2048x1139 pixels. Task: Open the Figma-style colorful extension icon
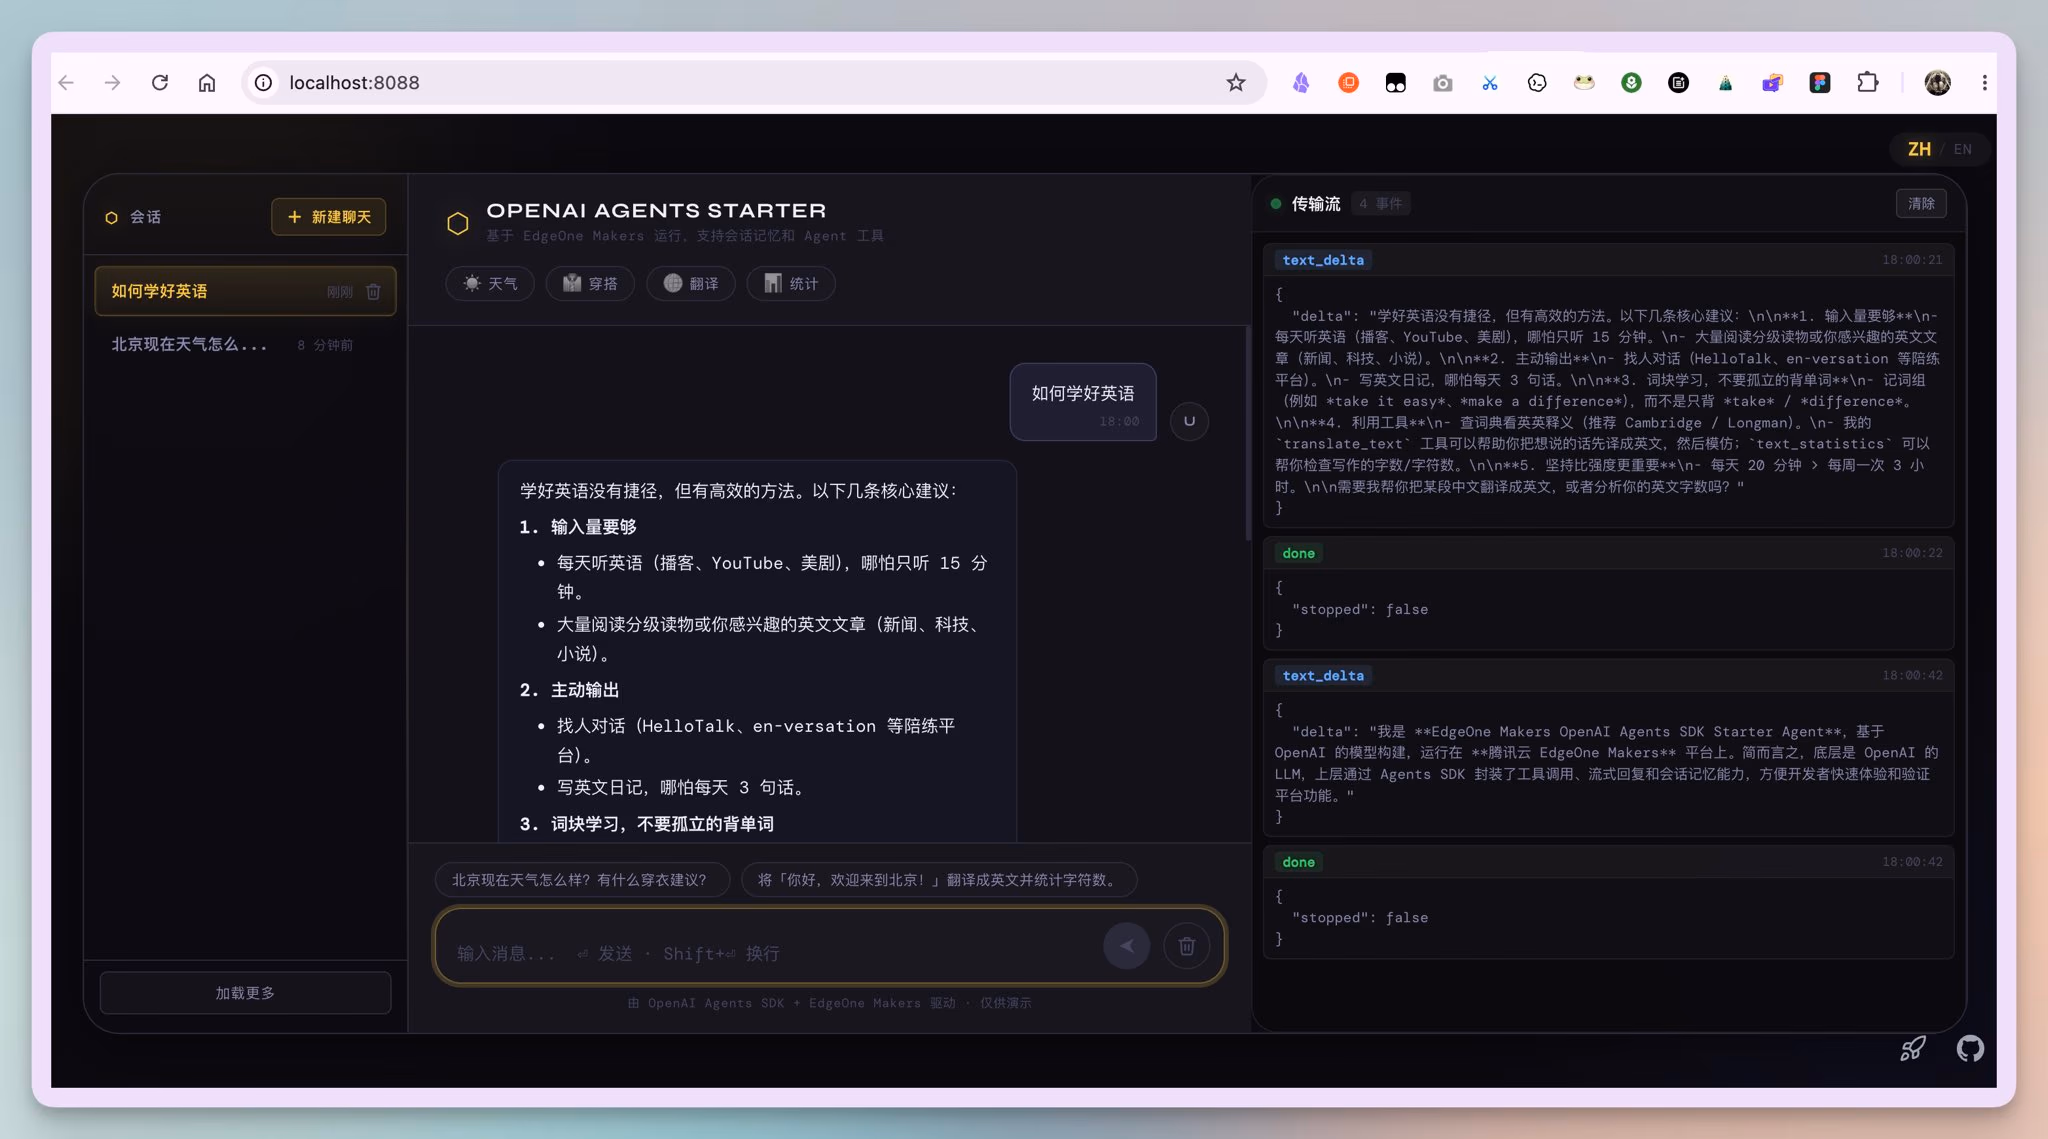pos(1820,83)
